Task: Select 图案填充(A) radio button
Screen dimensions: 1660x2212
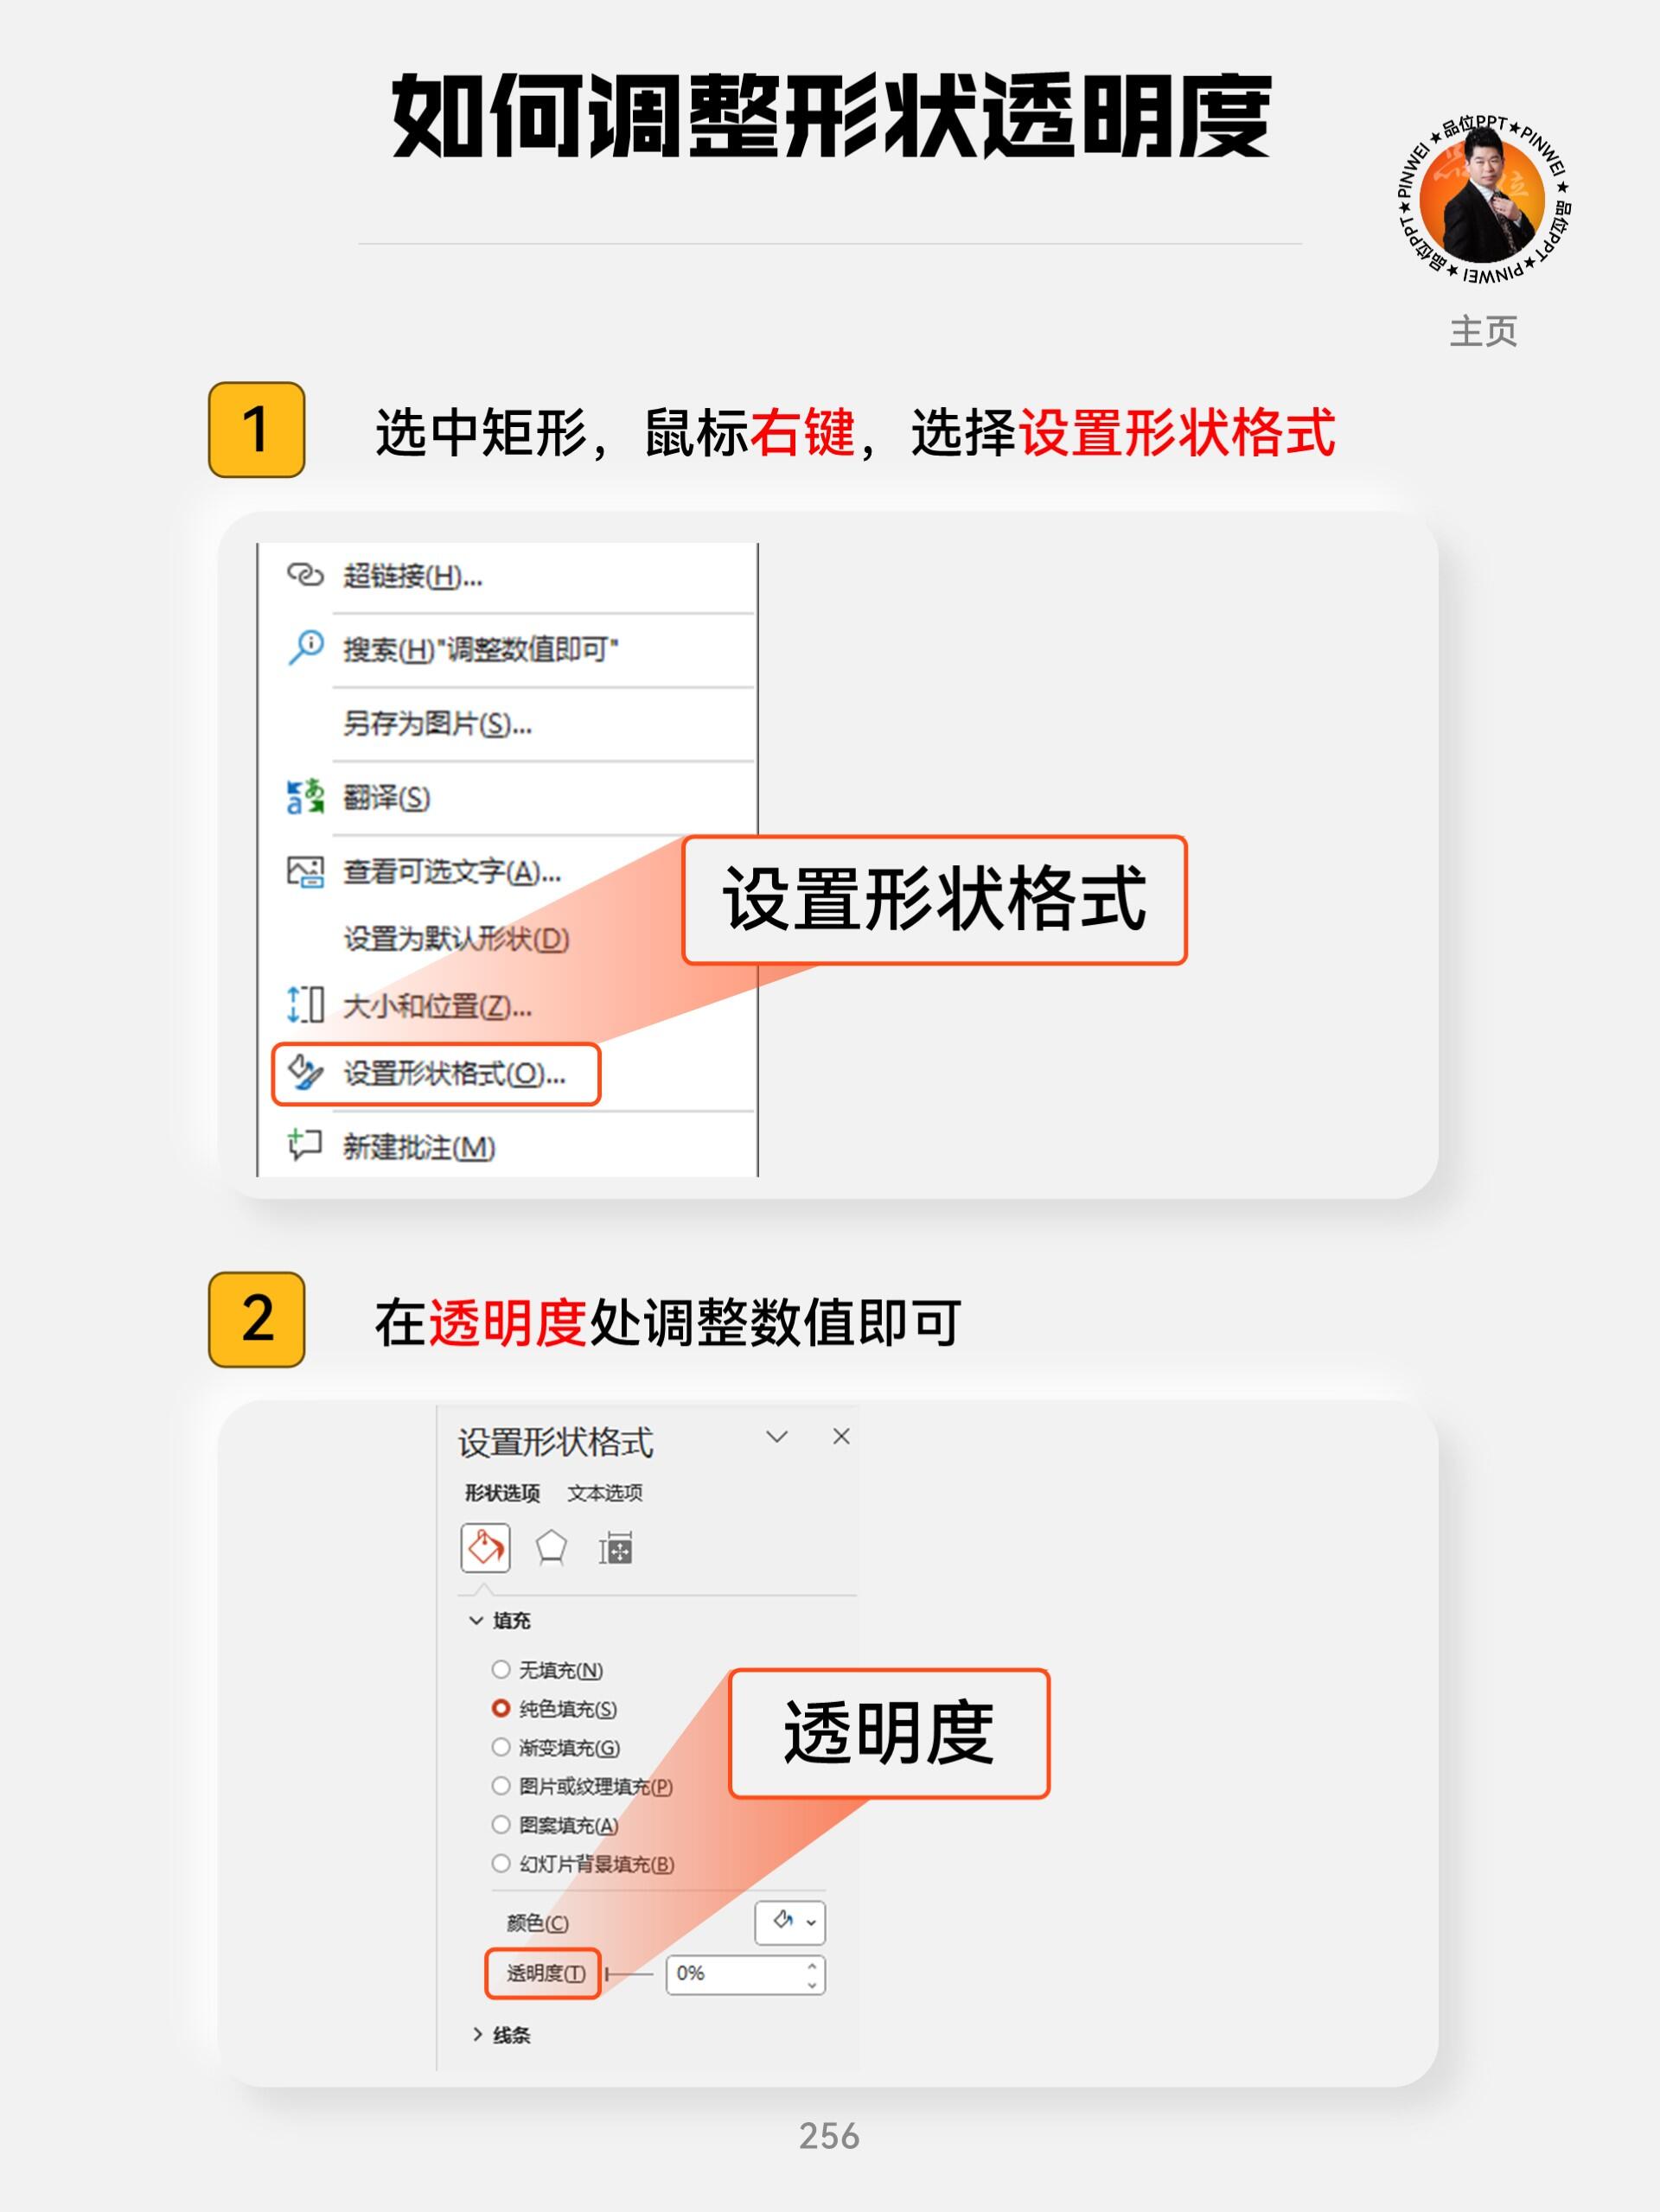Action: pos(501,1825)
